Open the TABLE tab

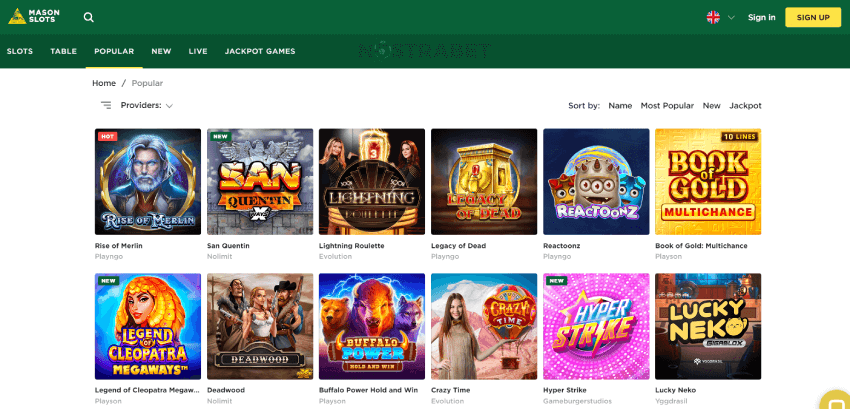pos(63,52)
